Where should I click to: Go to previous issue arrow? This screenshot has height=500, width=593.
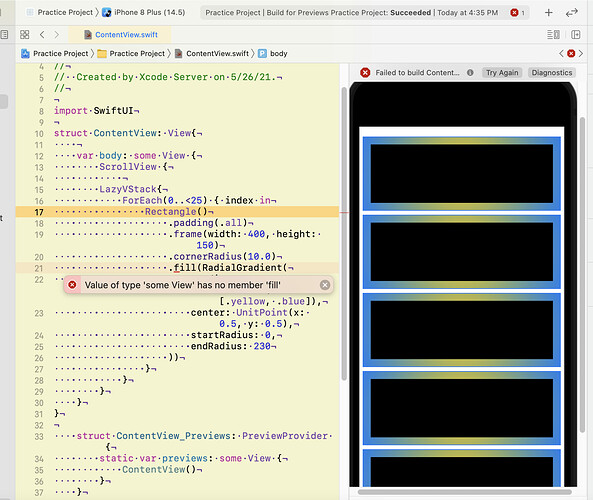tap(561, 54)
